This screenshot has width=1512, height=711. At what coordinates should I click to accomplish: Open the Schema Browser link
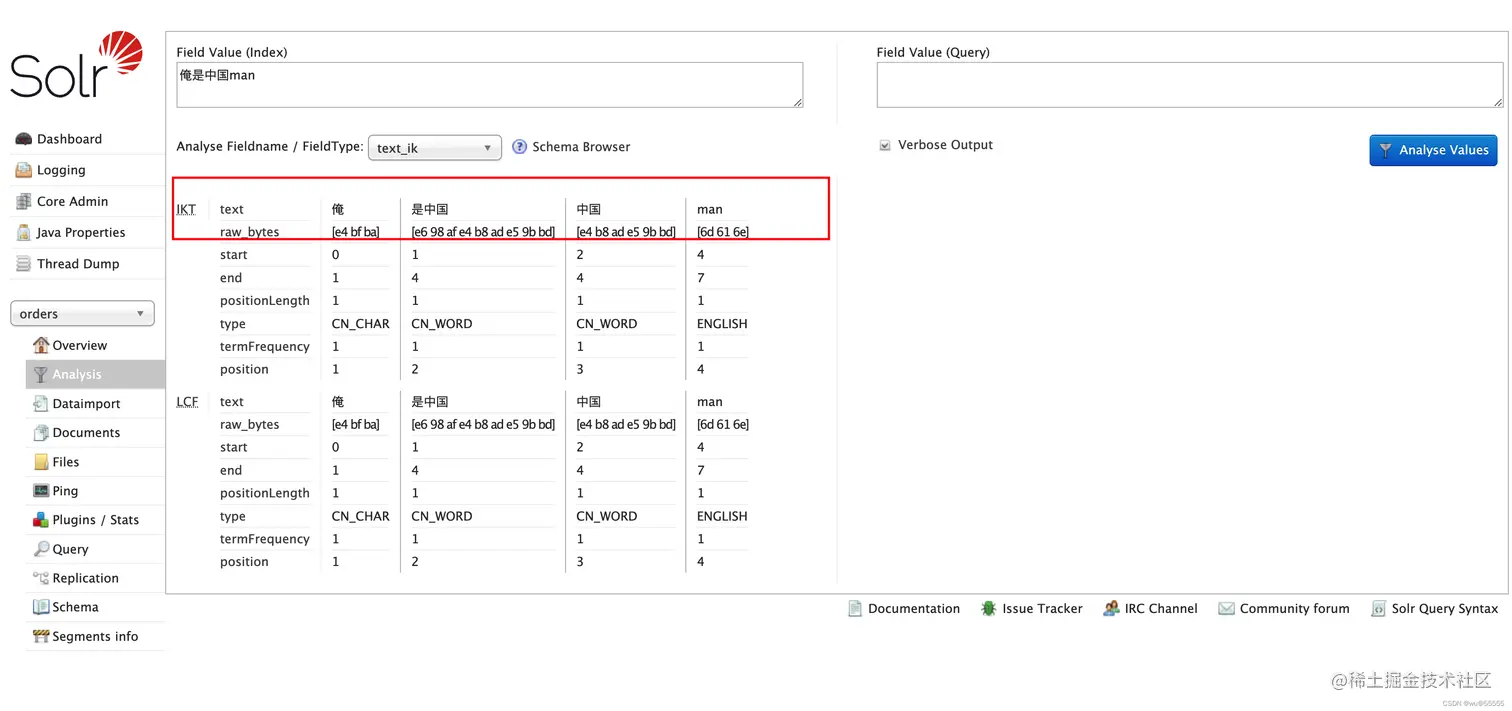click(581, 147)
